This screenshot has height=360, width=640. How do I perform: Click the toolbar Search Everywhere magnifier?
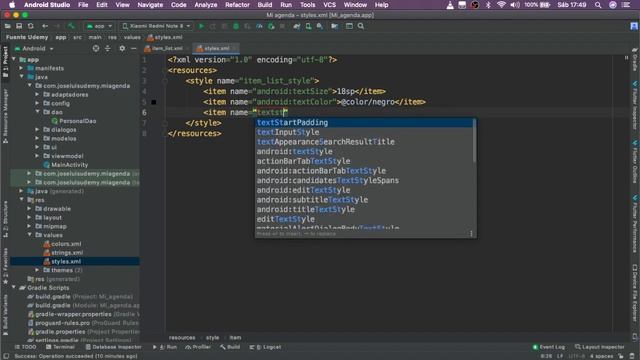361,26
